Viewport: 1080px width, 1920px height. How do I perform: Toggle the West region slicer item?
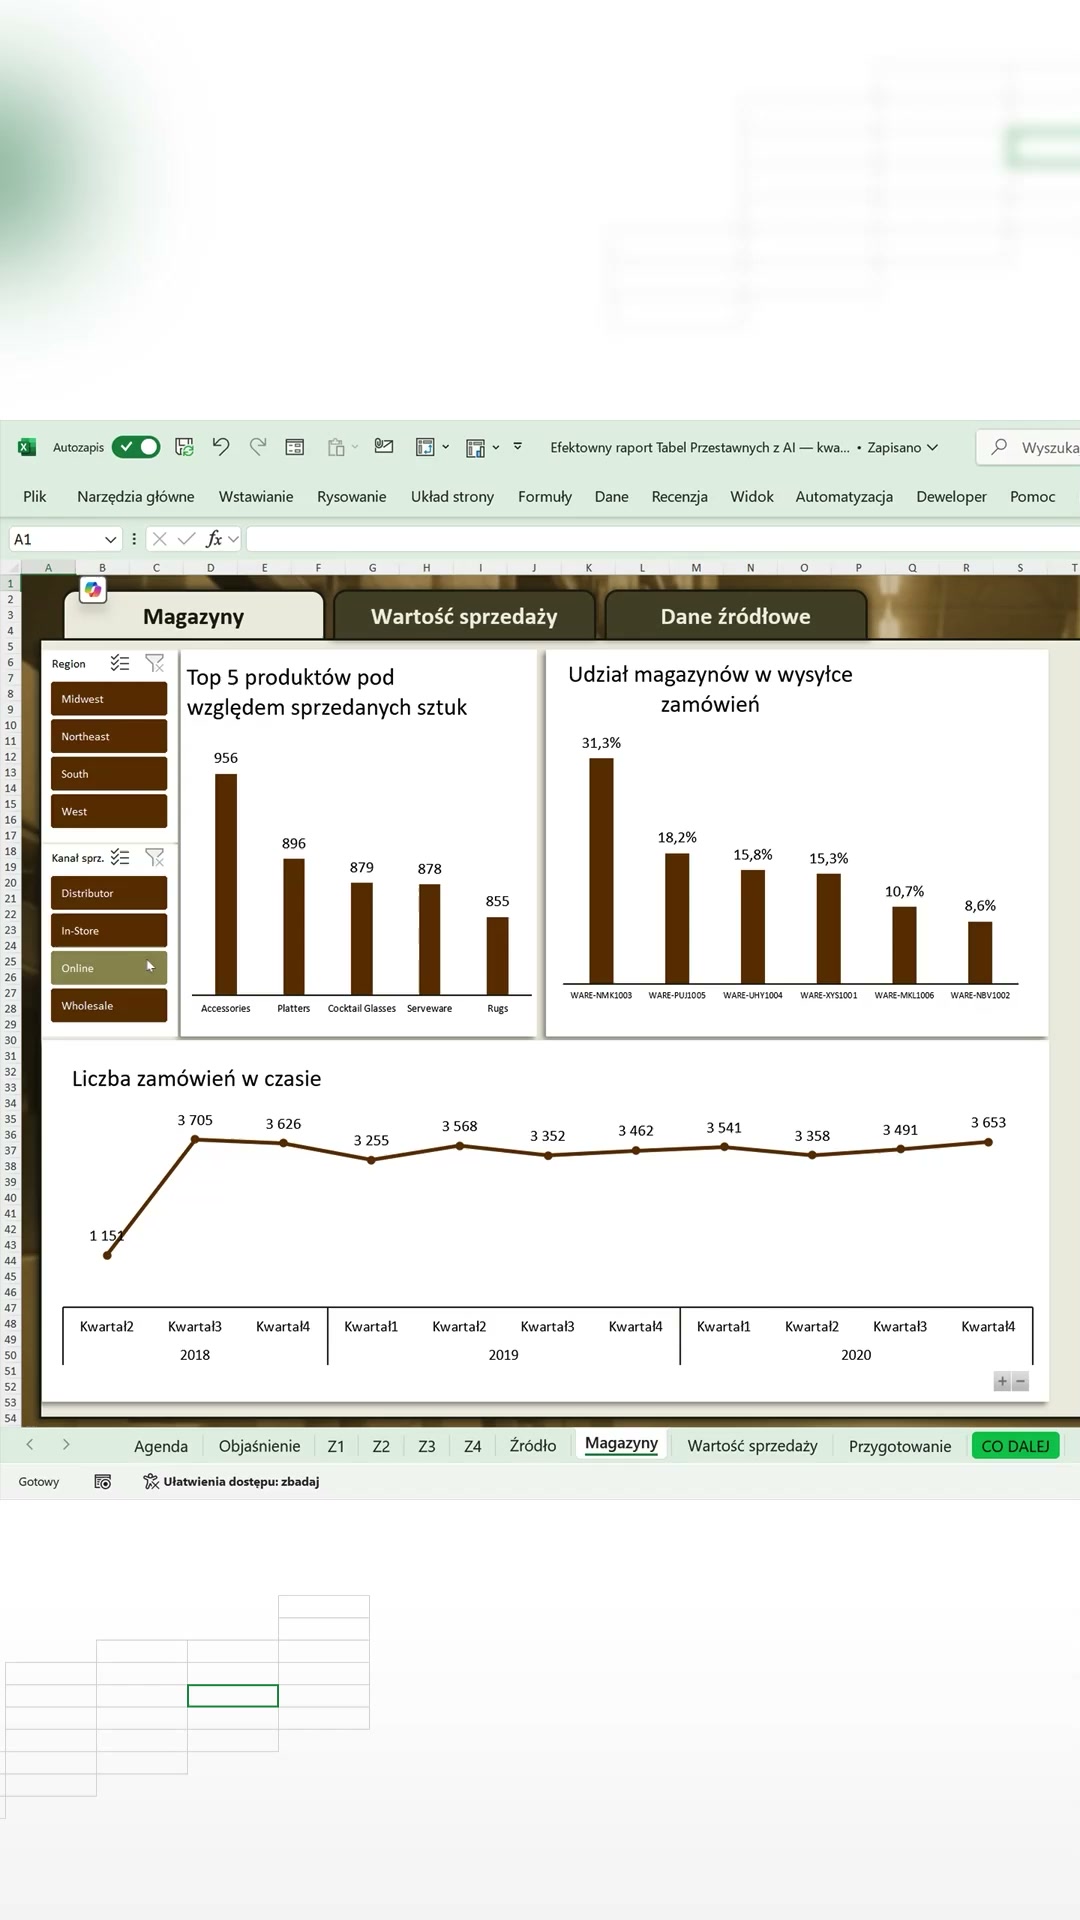109,811
